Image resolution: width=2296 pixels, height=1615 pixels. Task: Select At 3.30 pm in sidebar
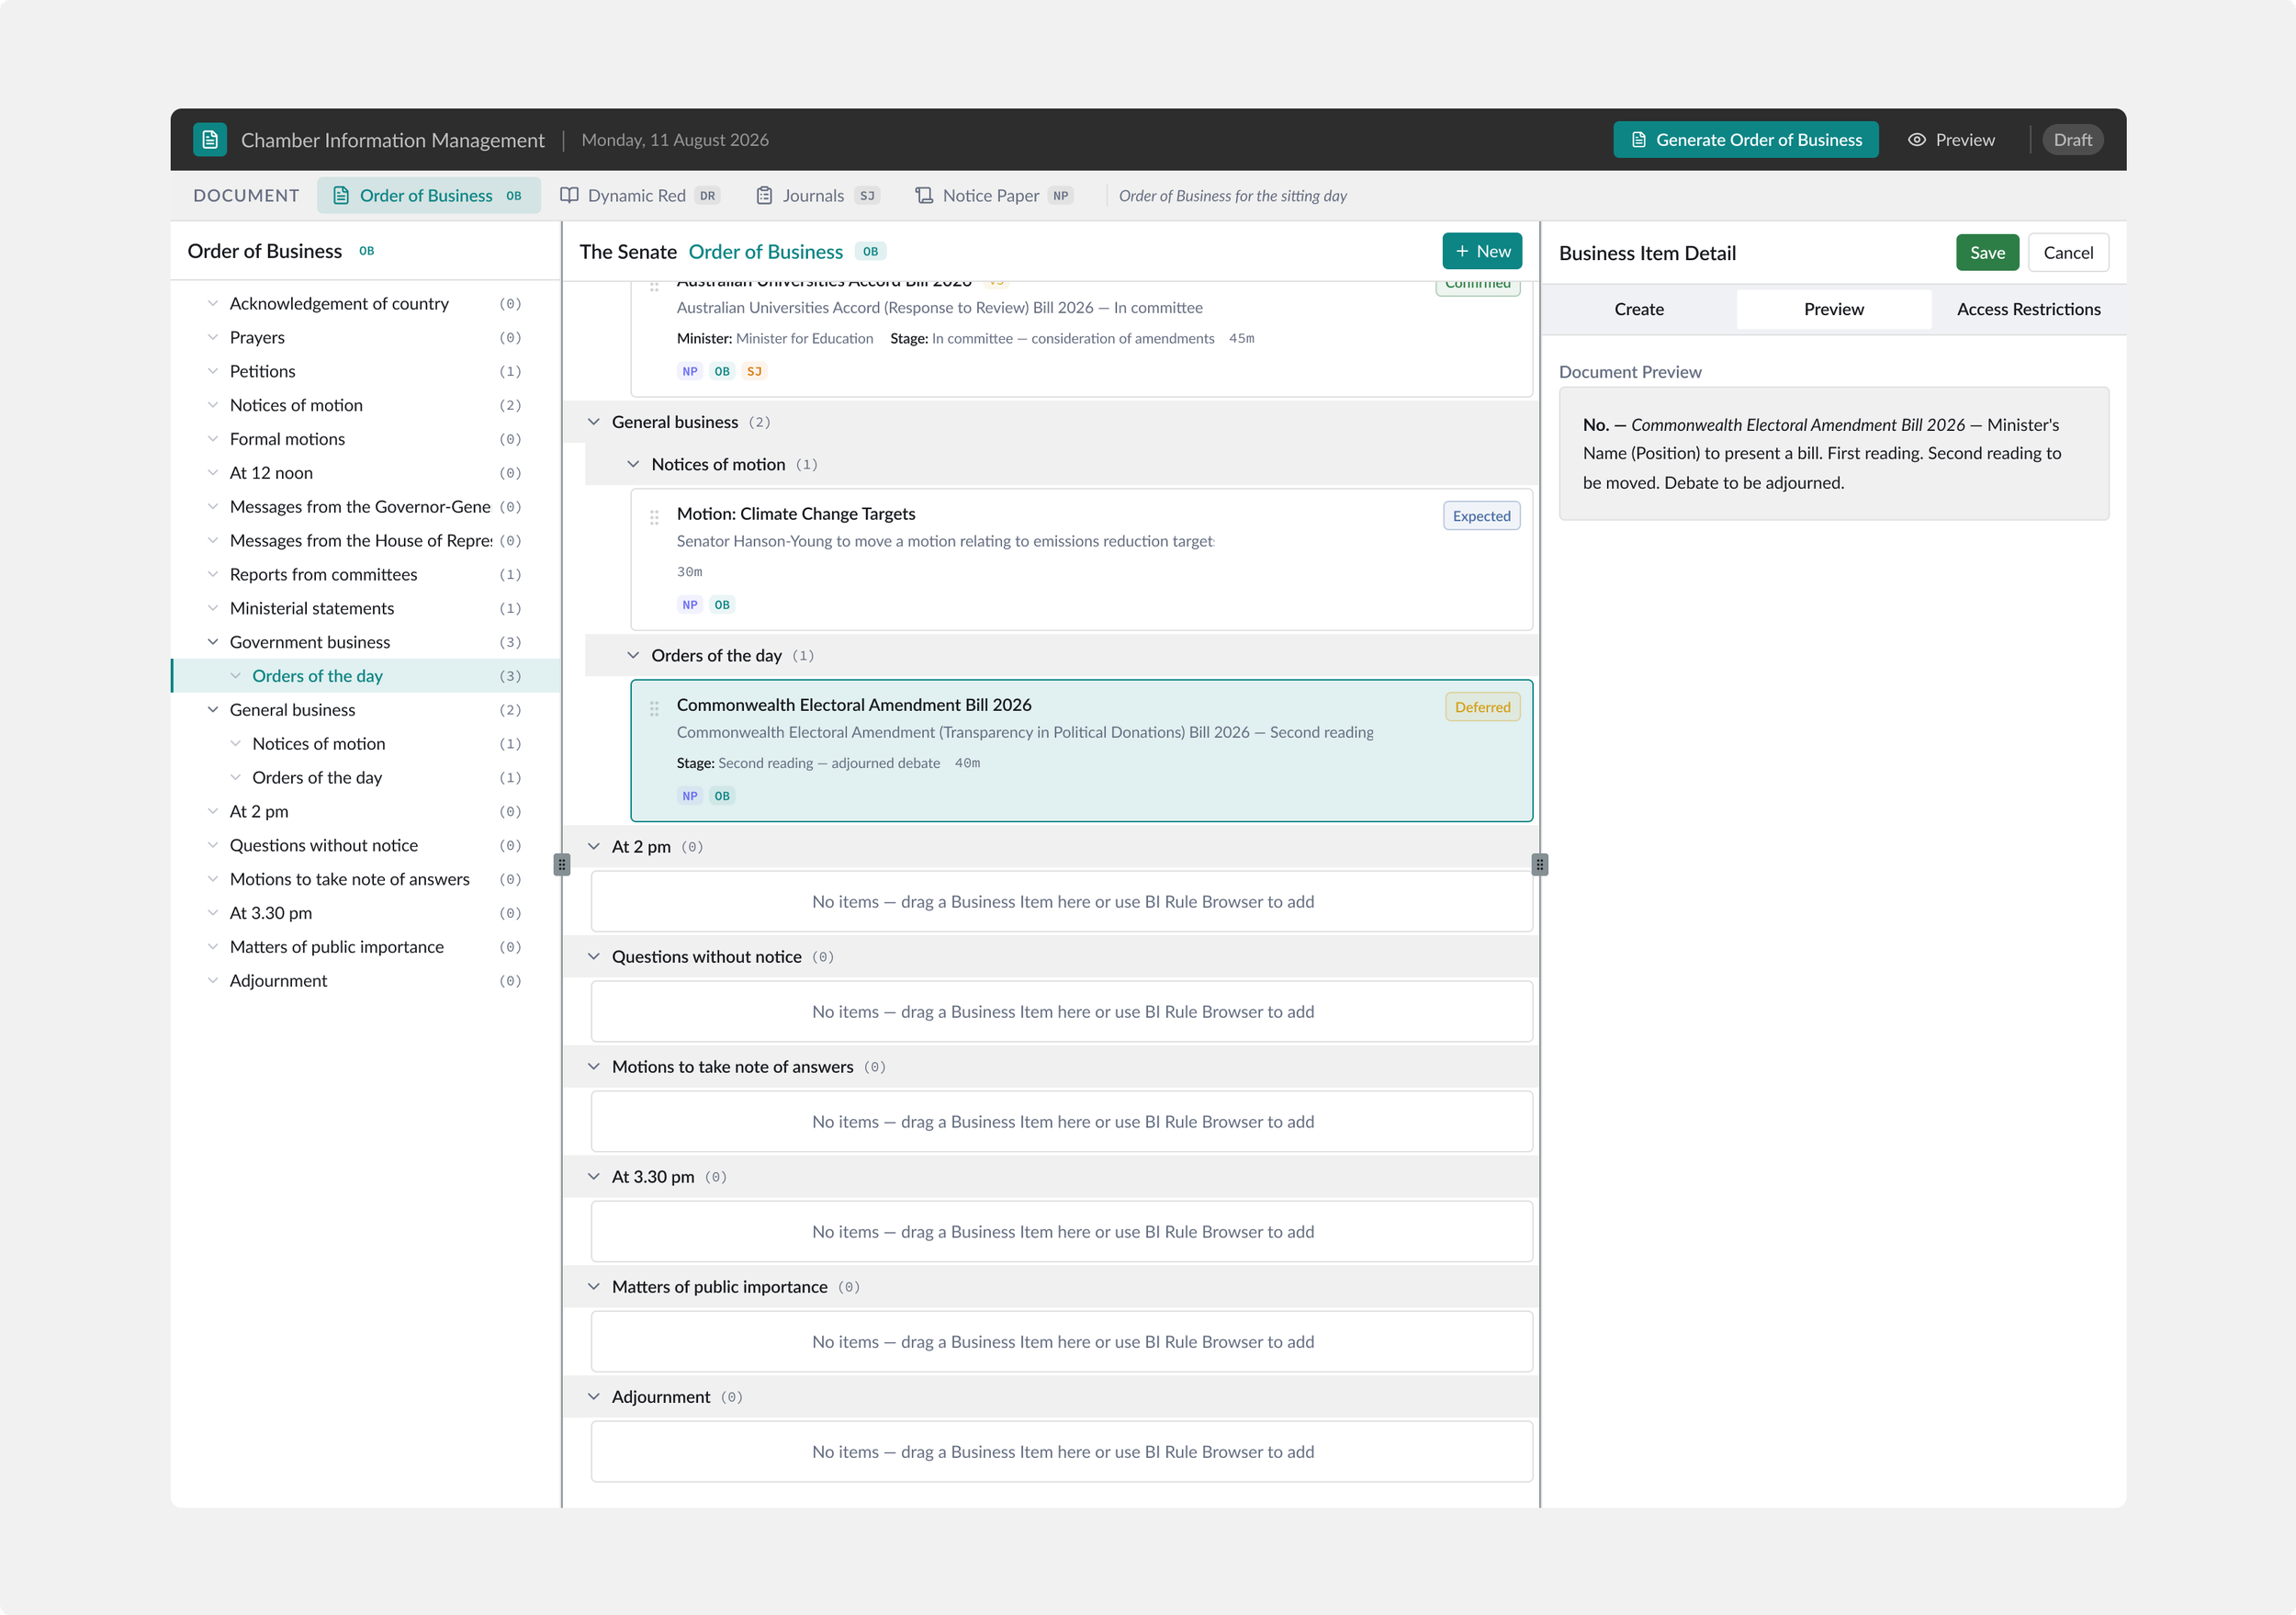click(x=366, y=913)
